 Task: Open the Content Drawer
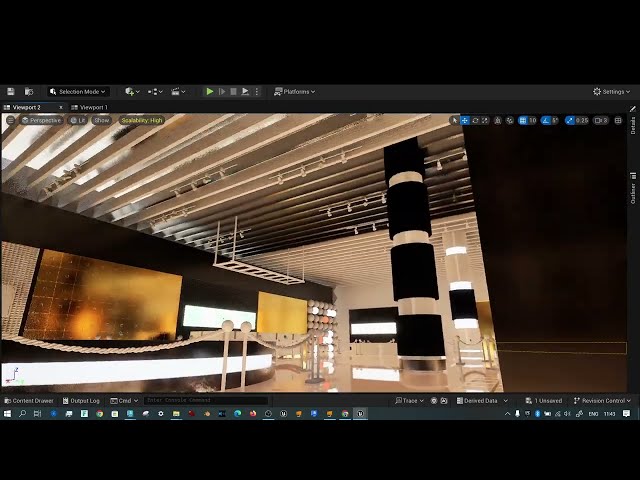[29, 401]
